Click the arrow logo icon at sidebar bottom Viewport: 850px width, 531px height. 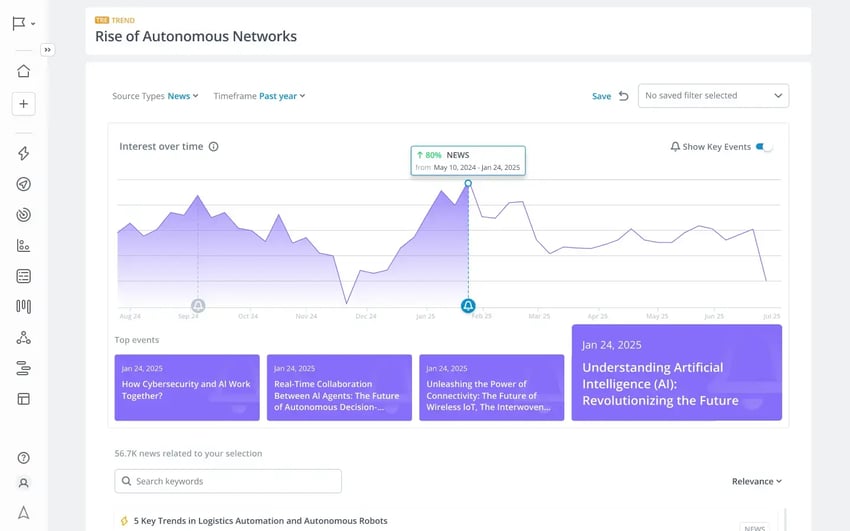click(23, 513)
